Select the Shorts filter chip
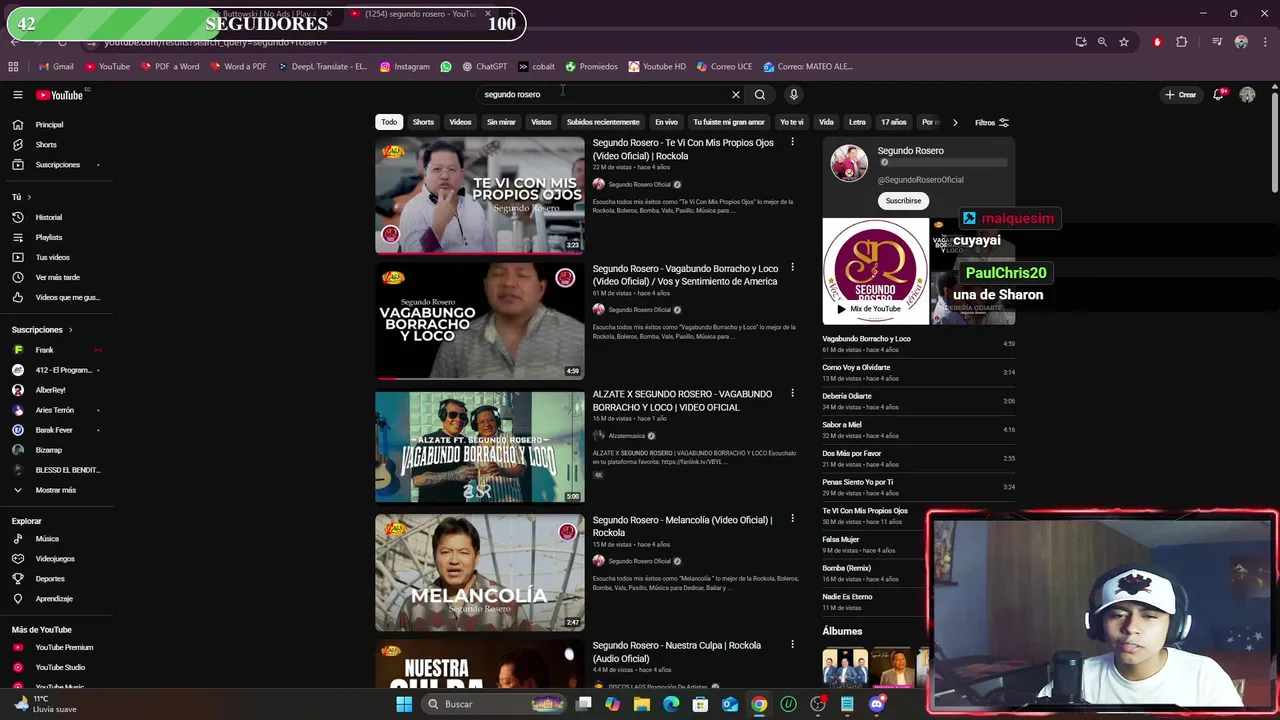 tap(424, 122)
